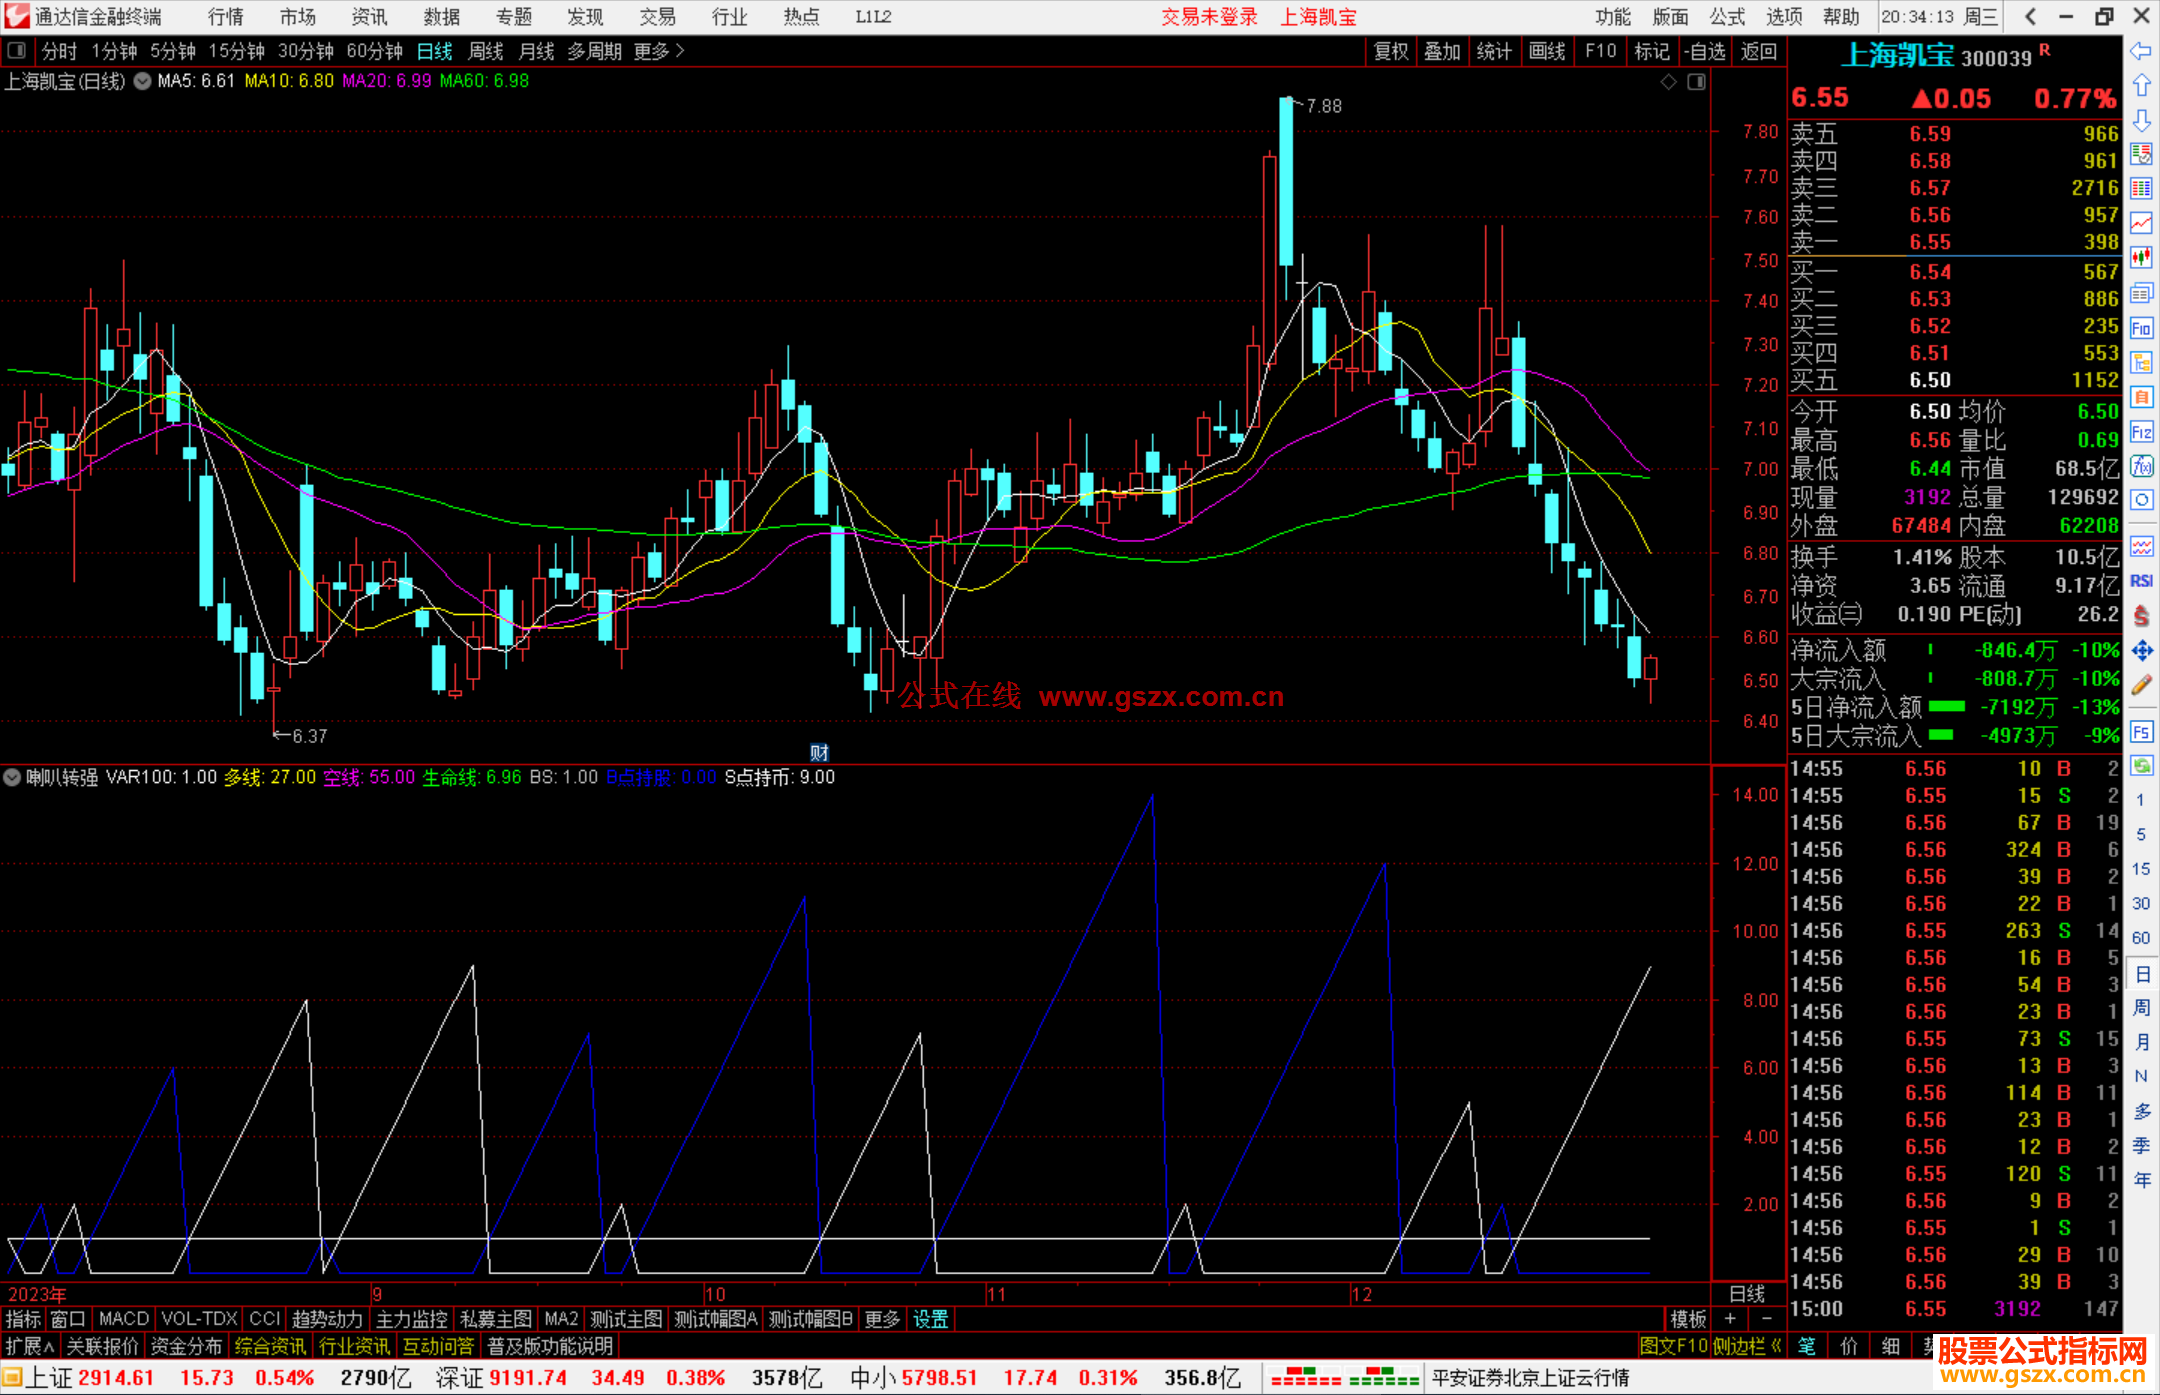
Task: Select the pencil drawing tool icon
Action: (x=2141, y=685)
